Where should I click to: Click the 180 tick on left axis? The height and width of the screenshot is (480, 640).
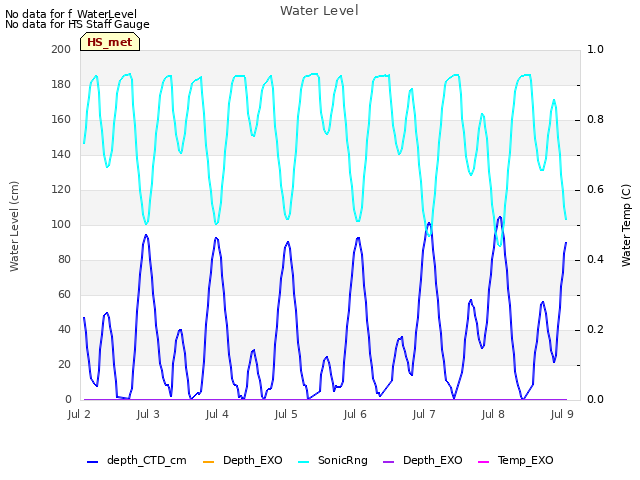(61, 84)
